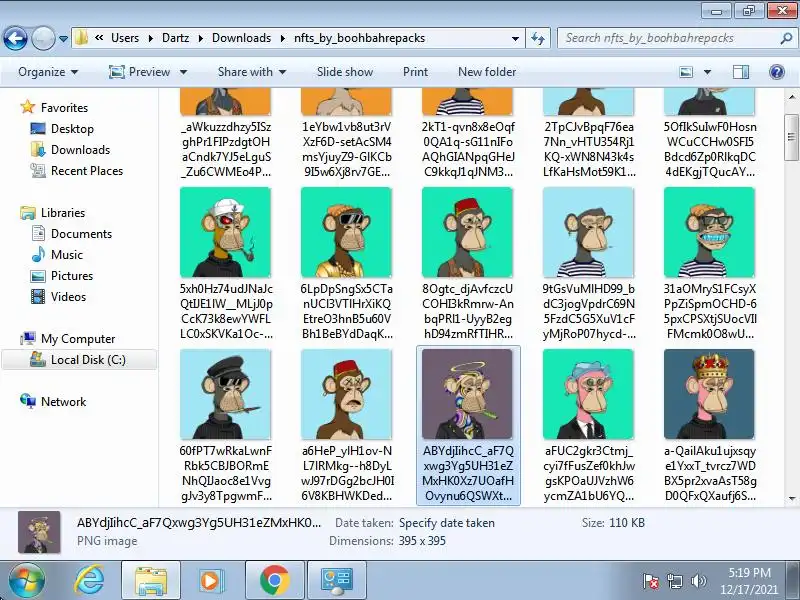Toggle the preview pane button
This screenshot has width=800, height=600.
pyautogui.click(x=741, y=72)
